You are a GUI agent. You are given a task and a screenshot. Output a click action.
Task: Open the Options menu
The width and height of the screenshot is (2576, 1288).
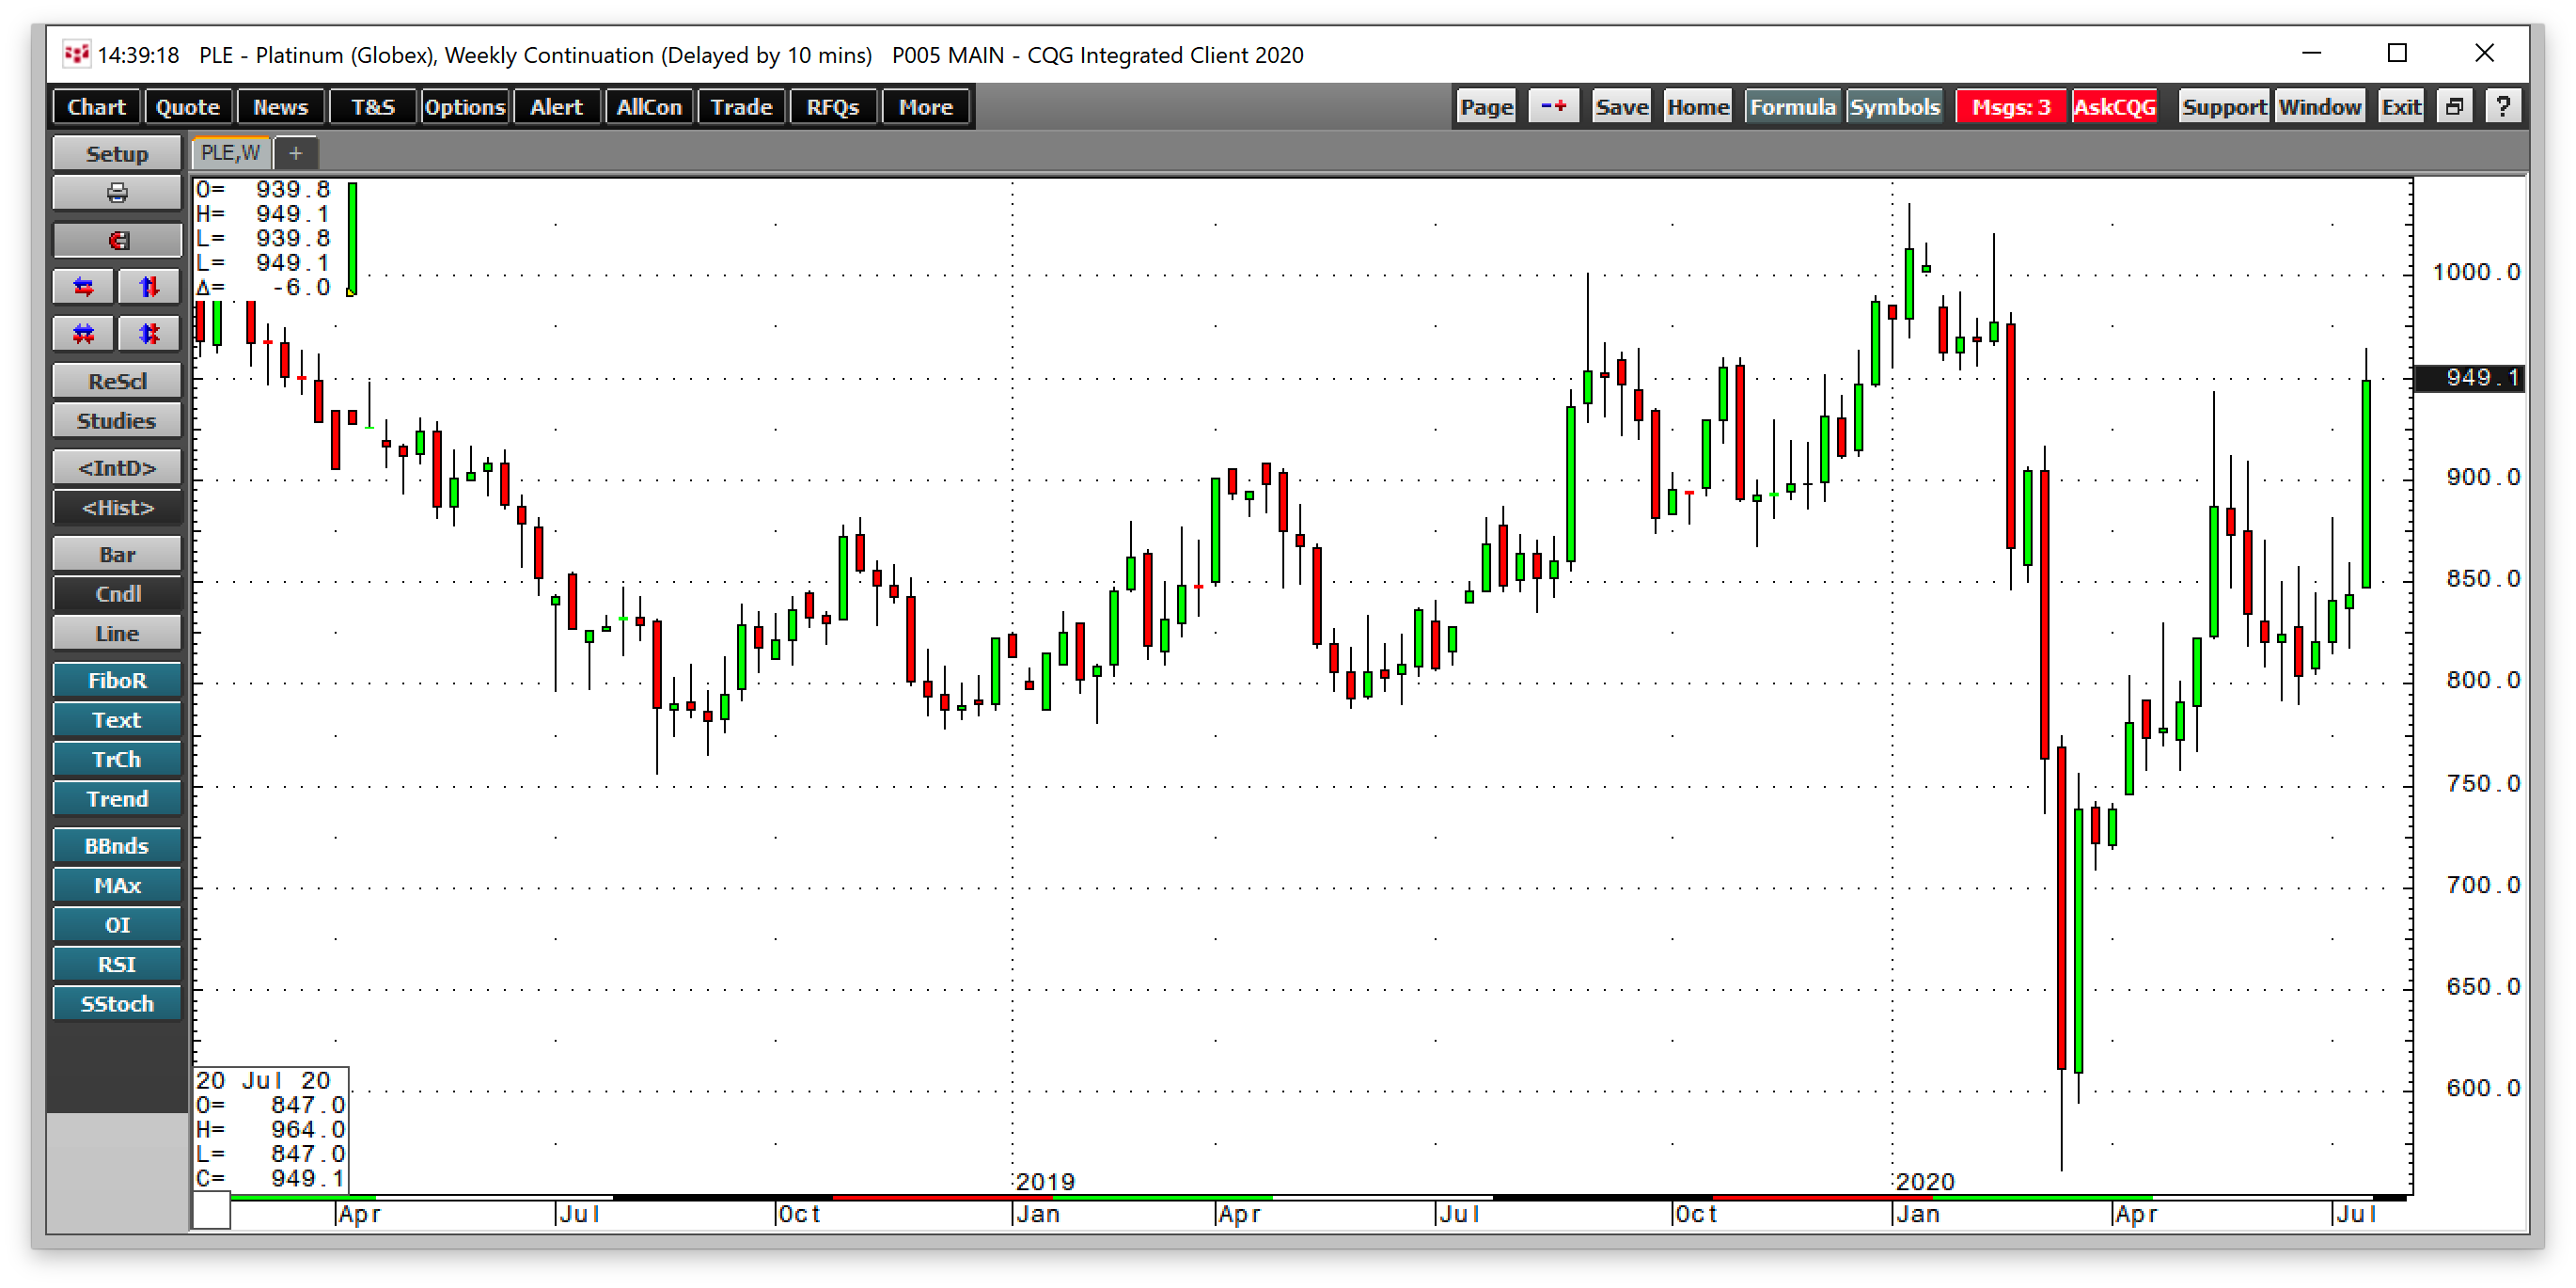point(465,107)
